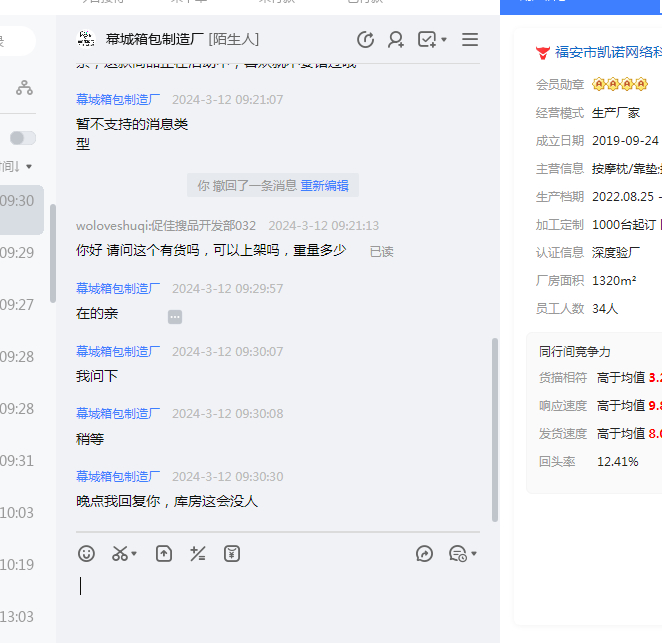Click the organization tree icon in sidebar
662x643 pixels.
click(24, 88)
